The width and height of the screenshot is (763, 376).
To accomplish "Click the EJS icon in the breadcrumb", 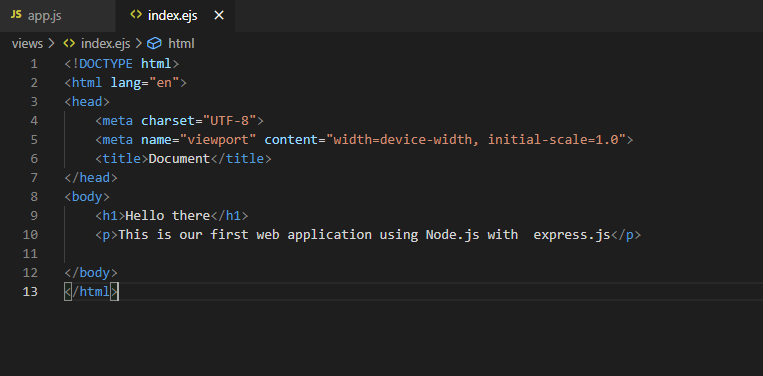I will tap(69, 44).
